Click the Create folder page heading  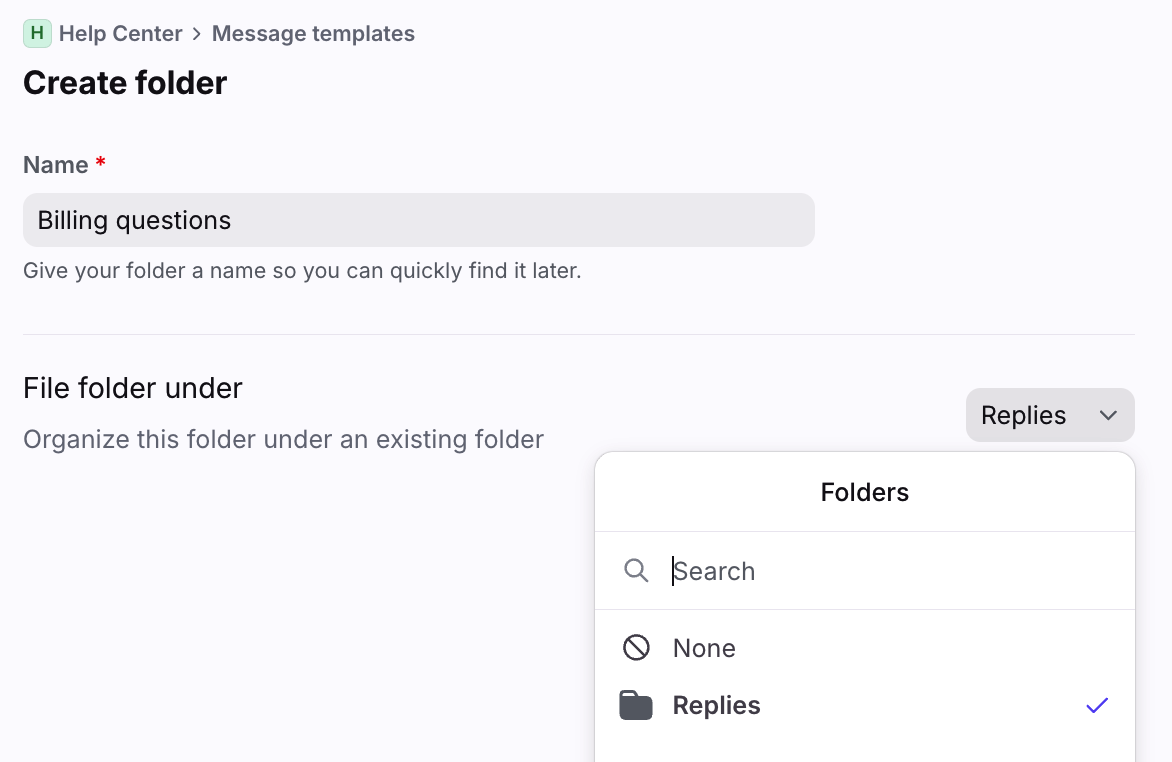(125, 82)
